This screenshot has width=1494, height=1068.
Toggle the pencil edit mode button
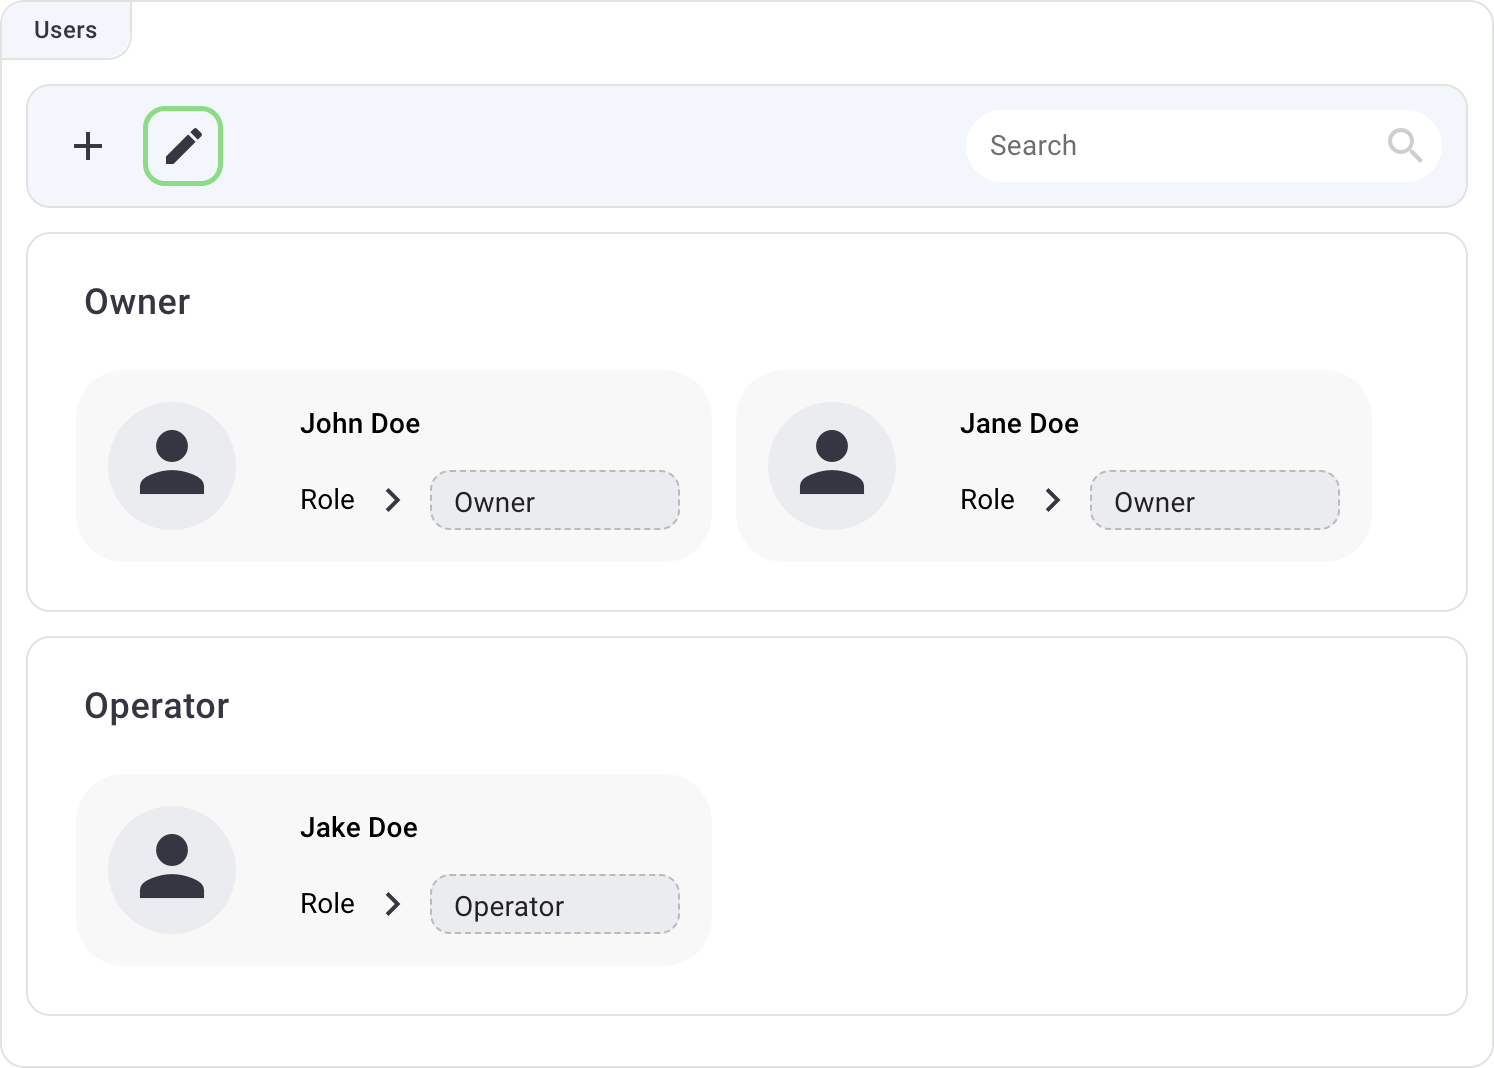pyautogui.click(x=183, y=146)
